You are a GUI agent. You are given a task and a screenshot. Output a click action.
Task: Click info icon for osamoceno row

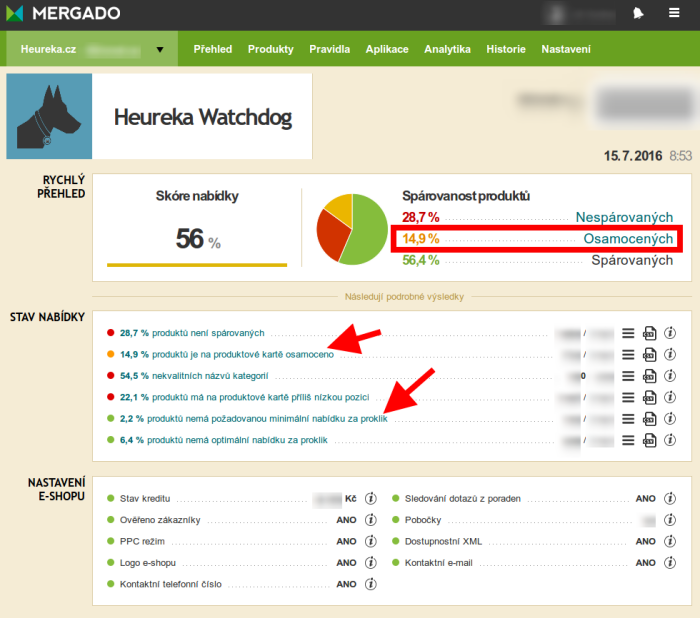pyautogui.click(x=670, y=355)
